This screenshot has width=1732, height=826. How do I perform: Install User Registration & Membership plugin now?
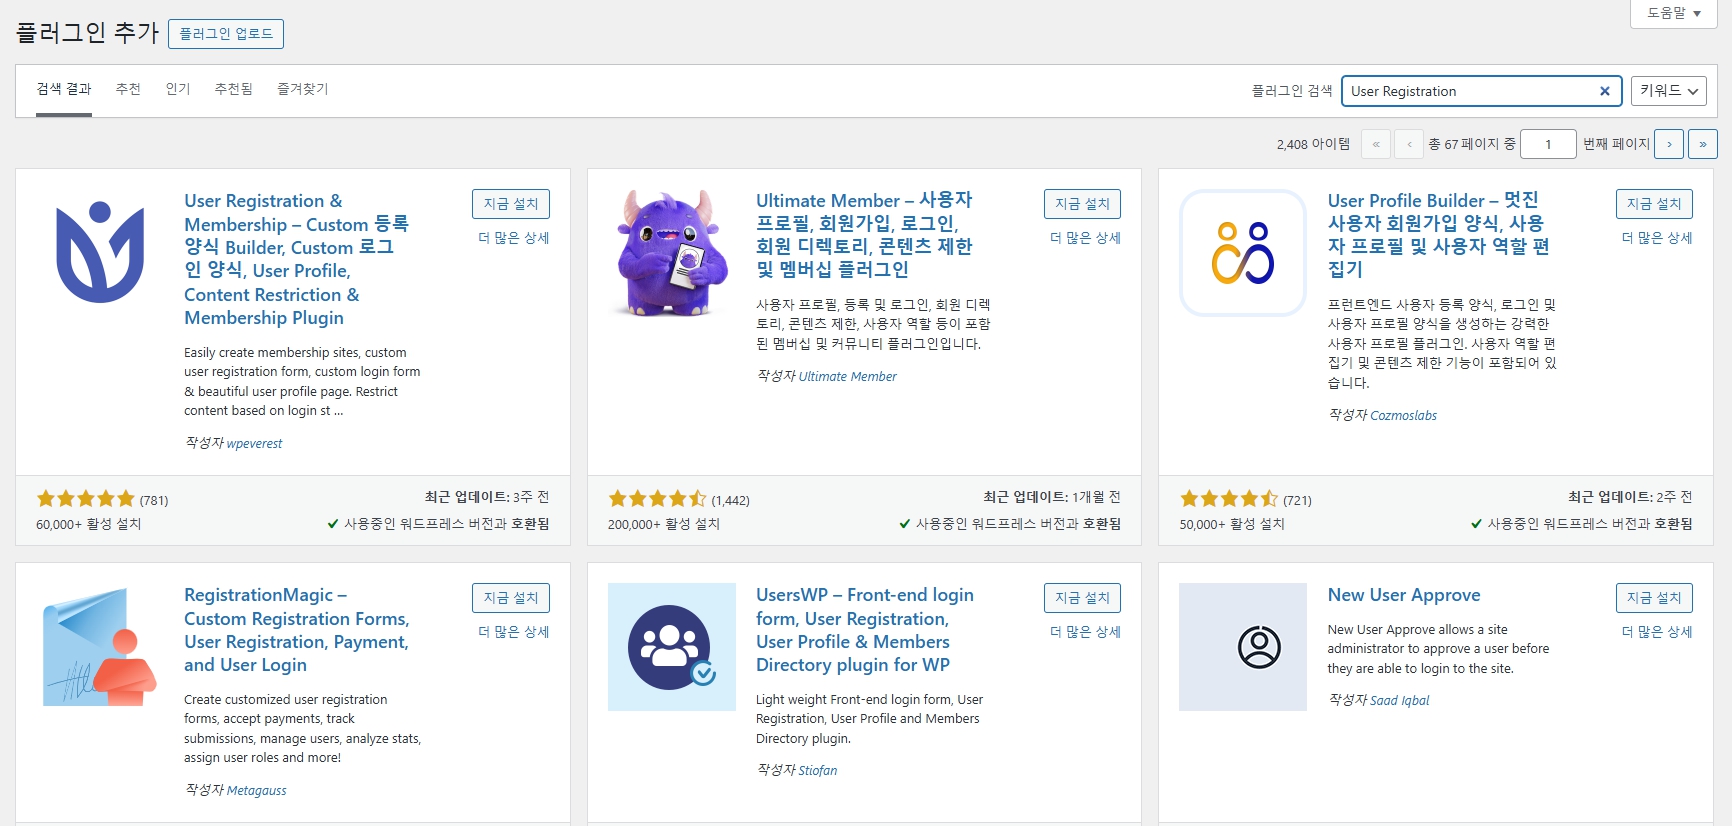click(x=510, y=204)
